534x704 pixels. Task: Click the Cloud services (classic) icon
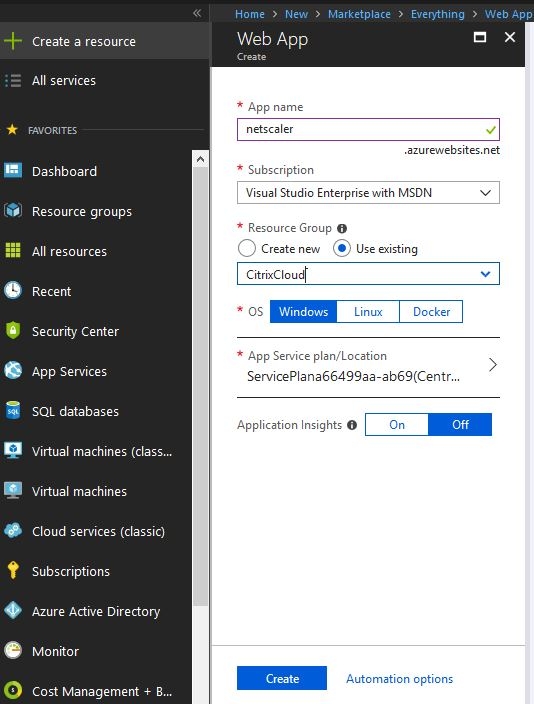tap(13, 530)
